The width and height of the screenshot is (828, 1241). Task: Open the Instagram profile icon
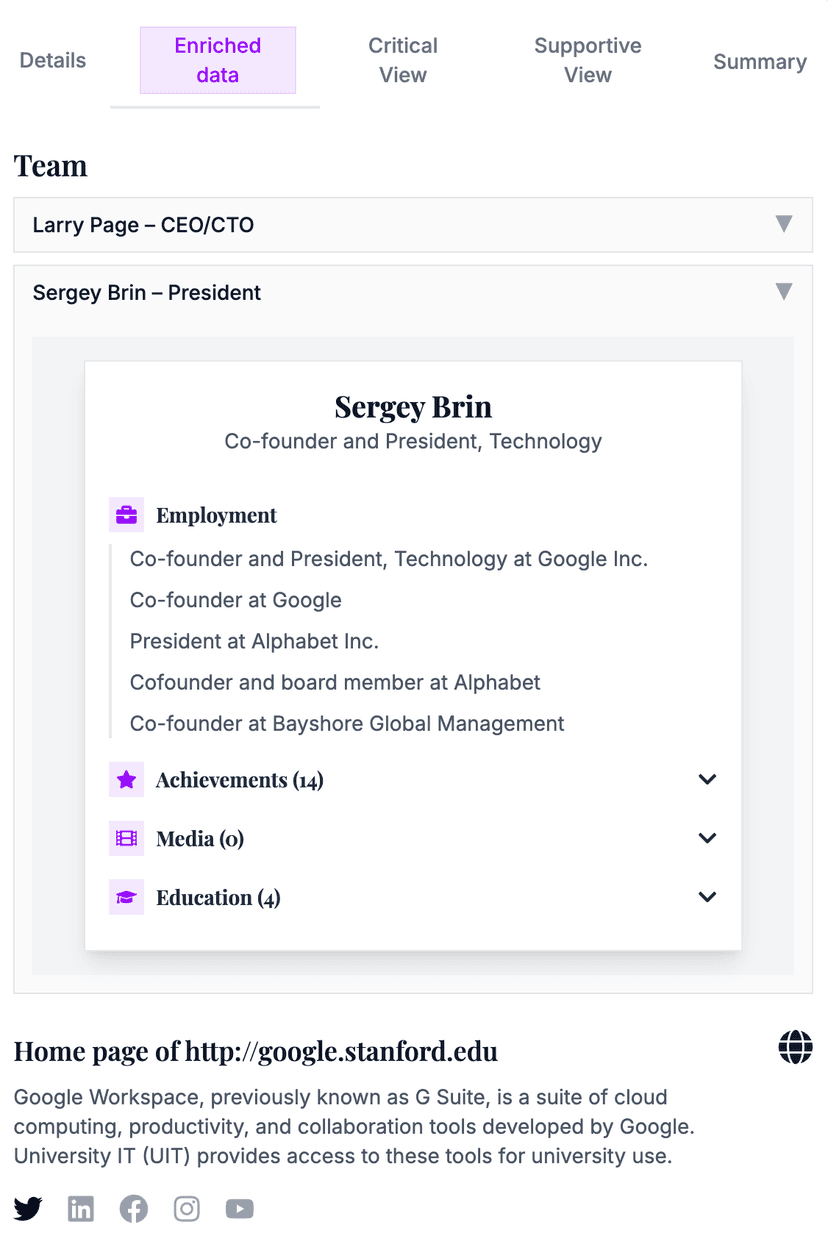[187, 1208]
